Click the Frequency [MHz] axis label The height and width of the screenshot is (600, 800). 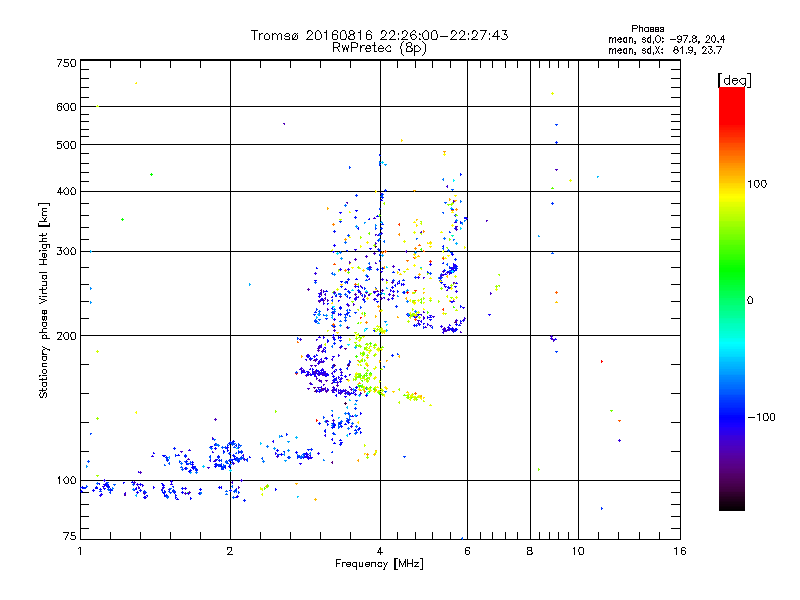point(379,565)
